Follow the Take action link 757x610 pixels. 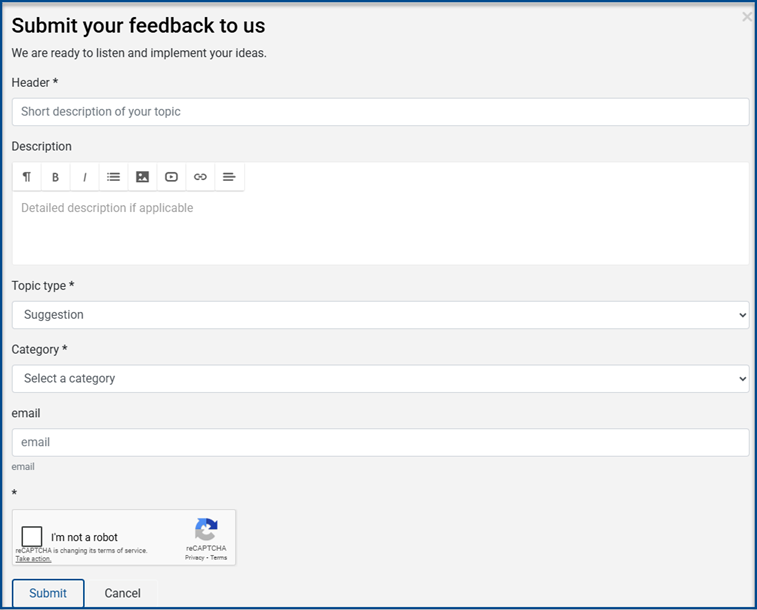pos(33,559)
